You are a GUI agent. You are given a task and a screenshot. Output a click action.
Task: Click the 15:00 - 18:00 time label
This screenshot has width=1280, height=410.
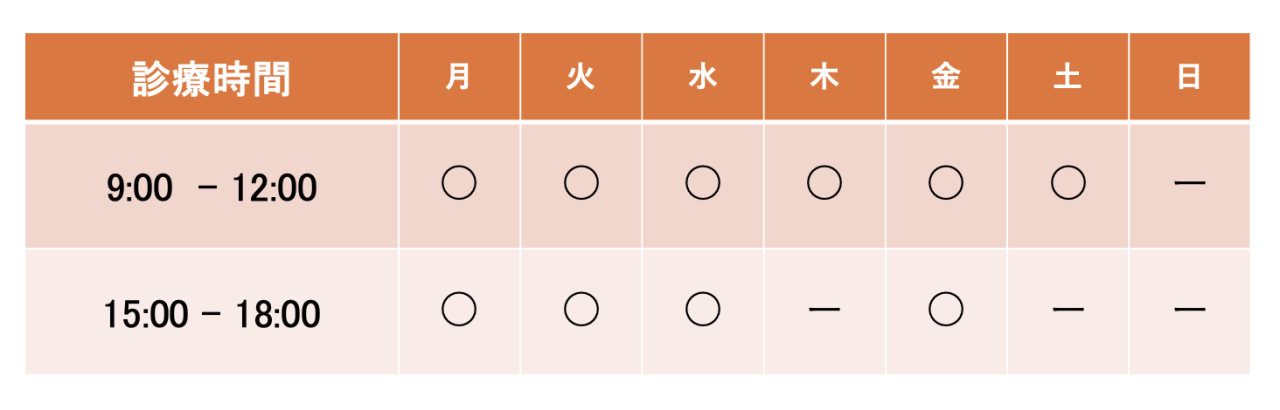click(211, 314)
